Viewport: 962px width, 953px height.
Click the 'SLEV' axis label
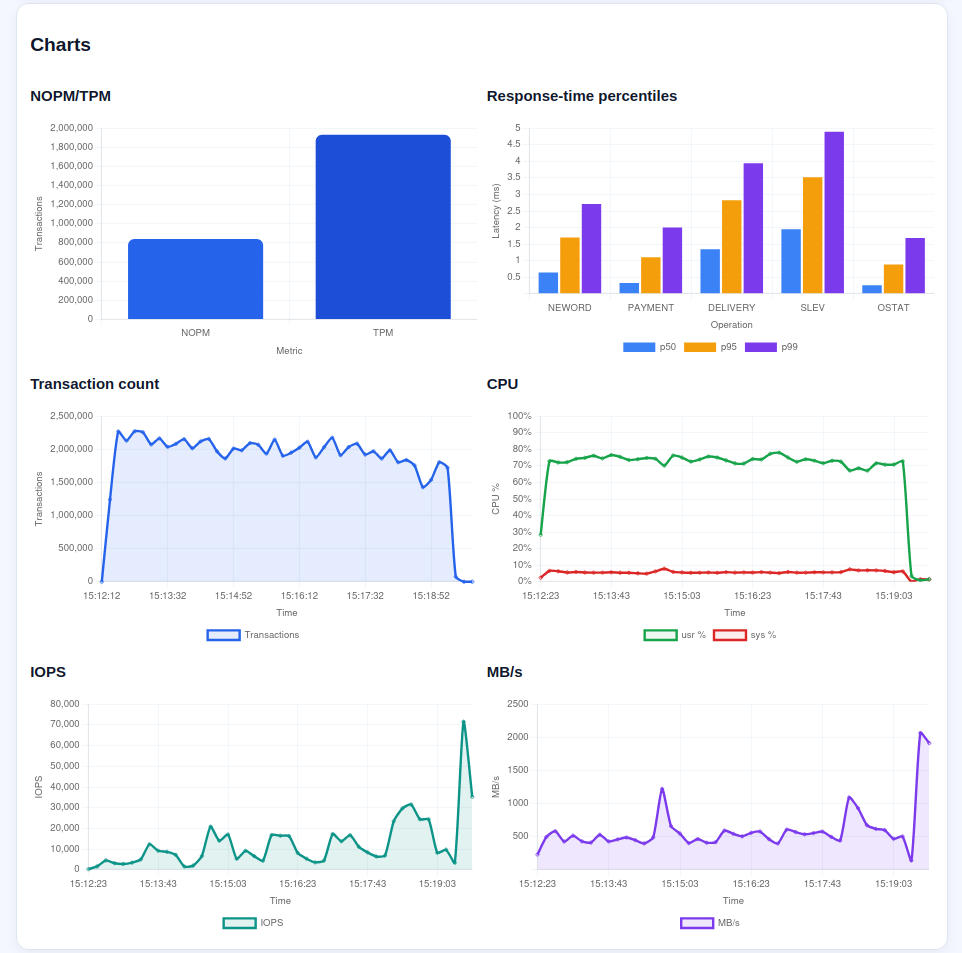812,308
